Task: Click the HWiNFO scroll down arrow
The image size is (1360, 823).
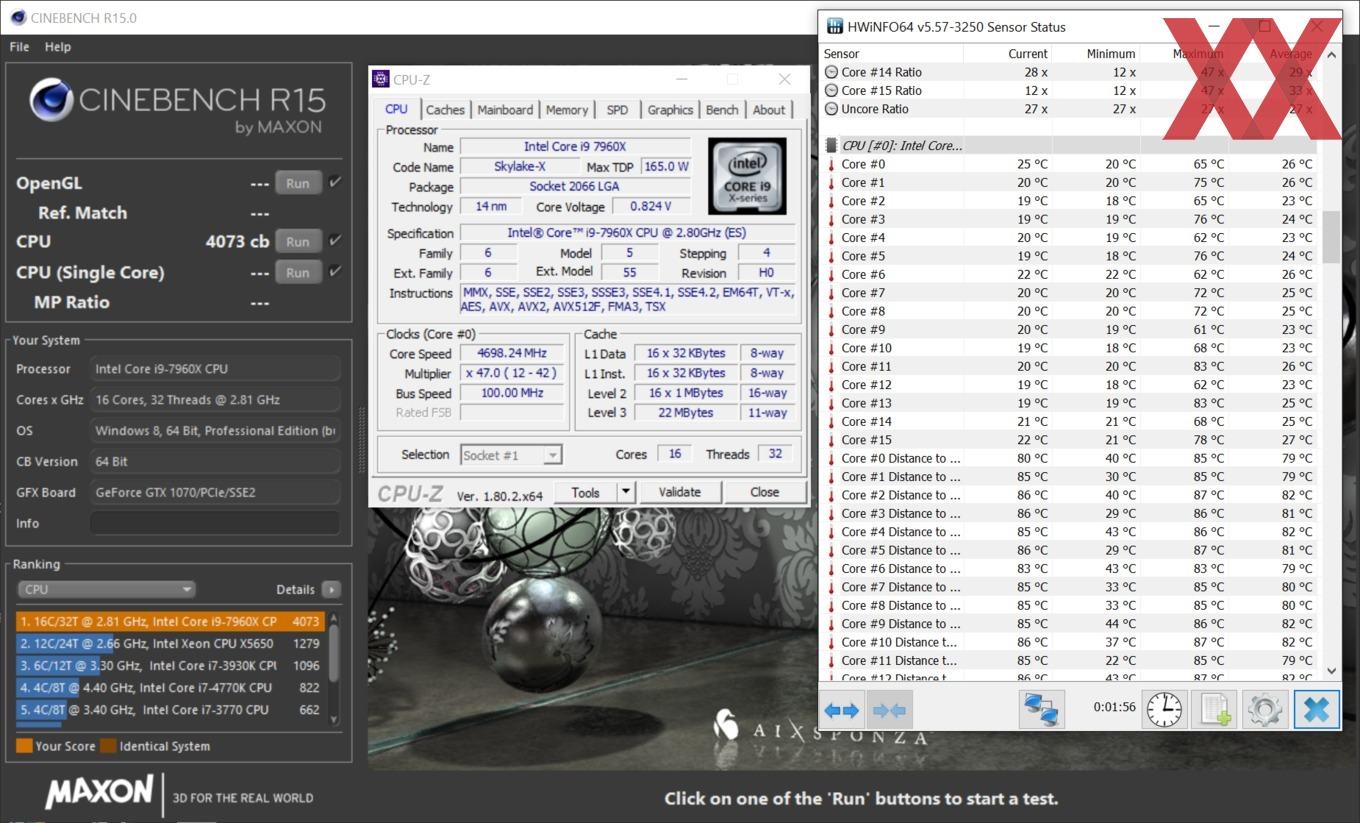Action: [1331, 671]
